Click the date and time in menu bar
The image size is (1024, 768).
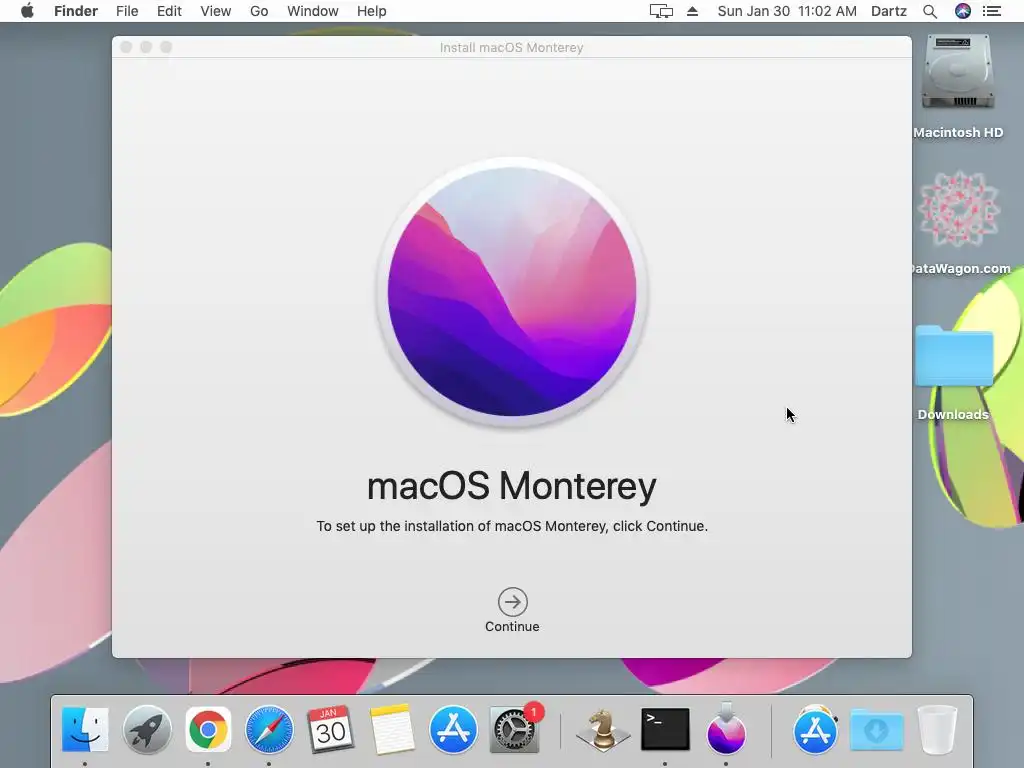pos(787,11)
